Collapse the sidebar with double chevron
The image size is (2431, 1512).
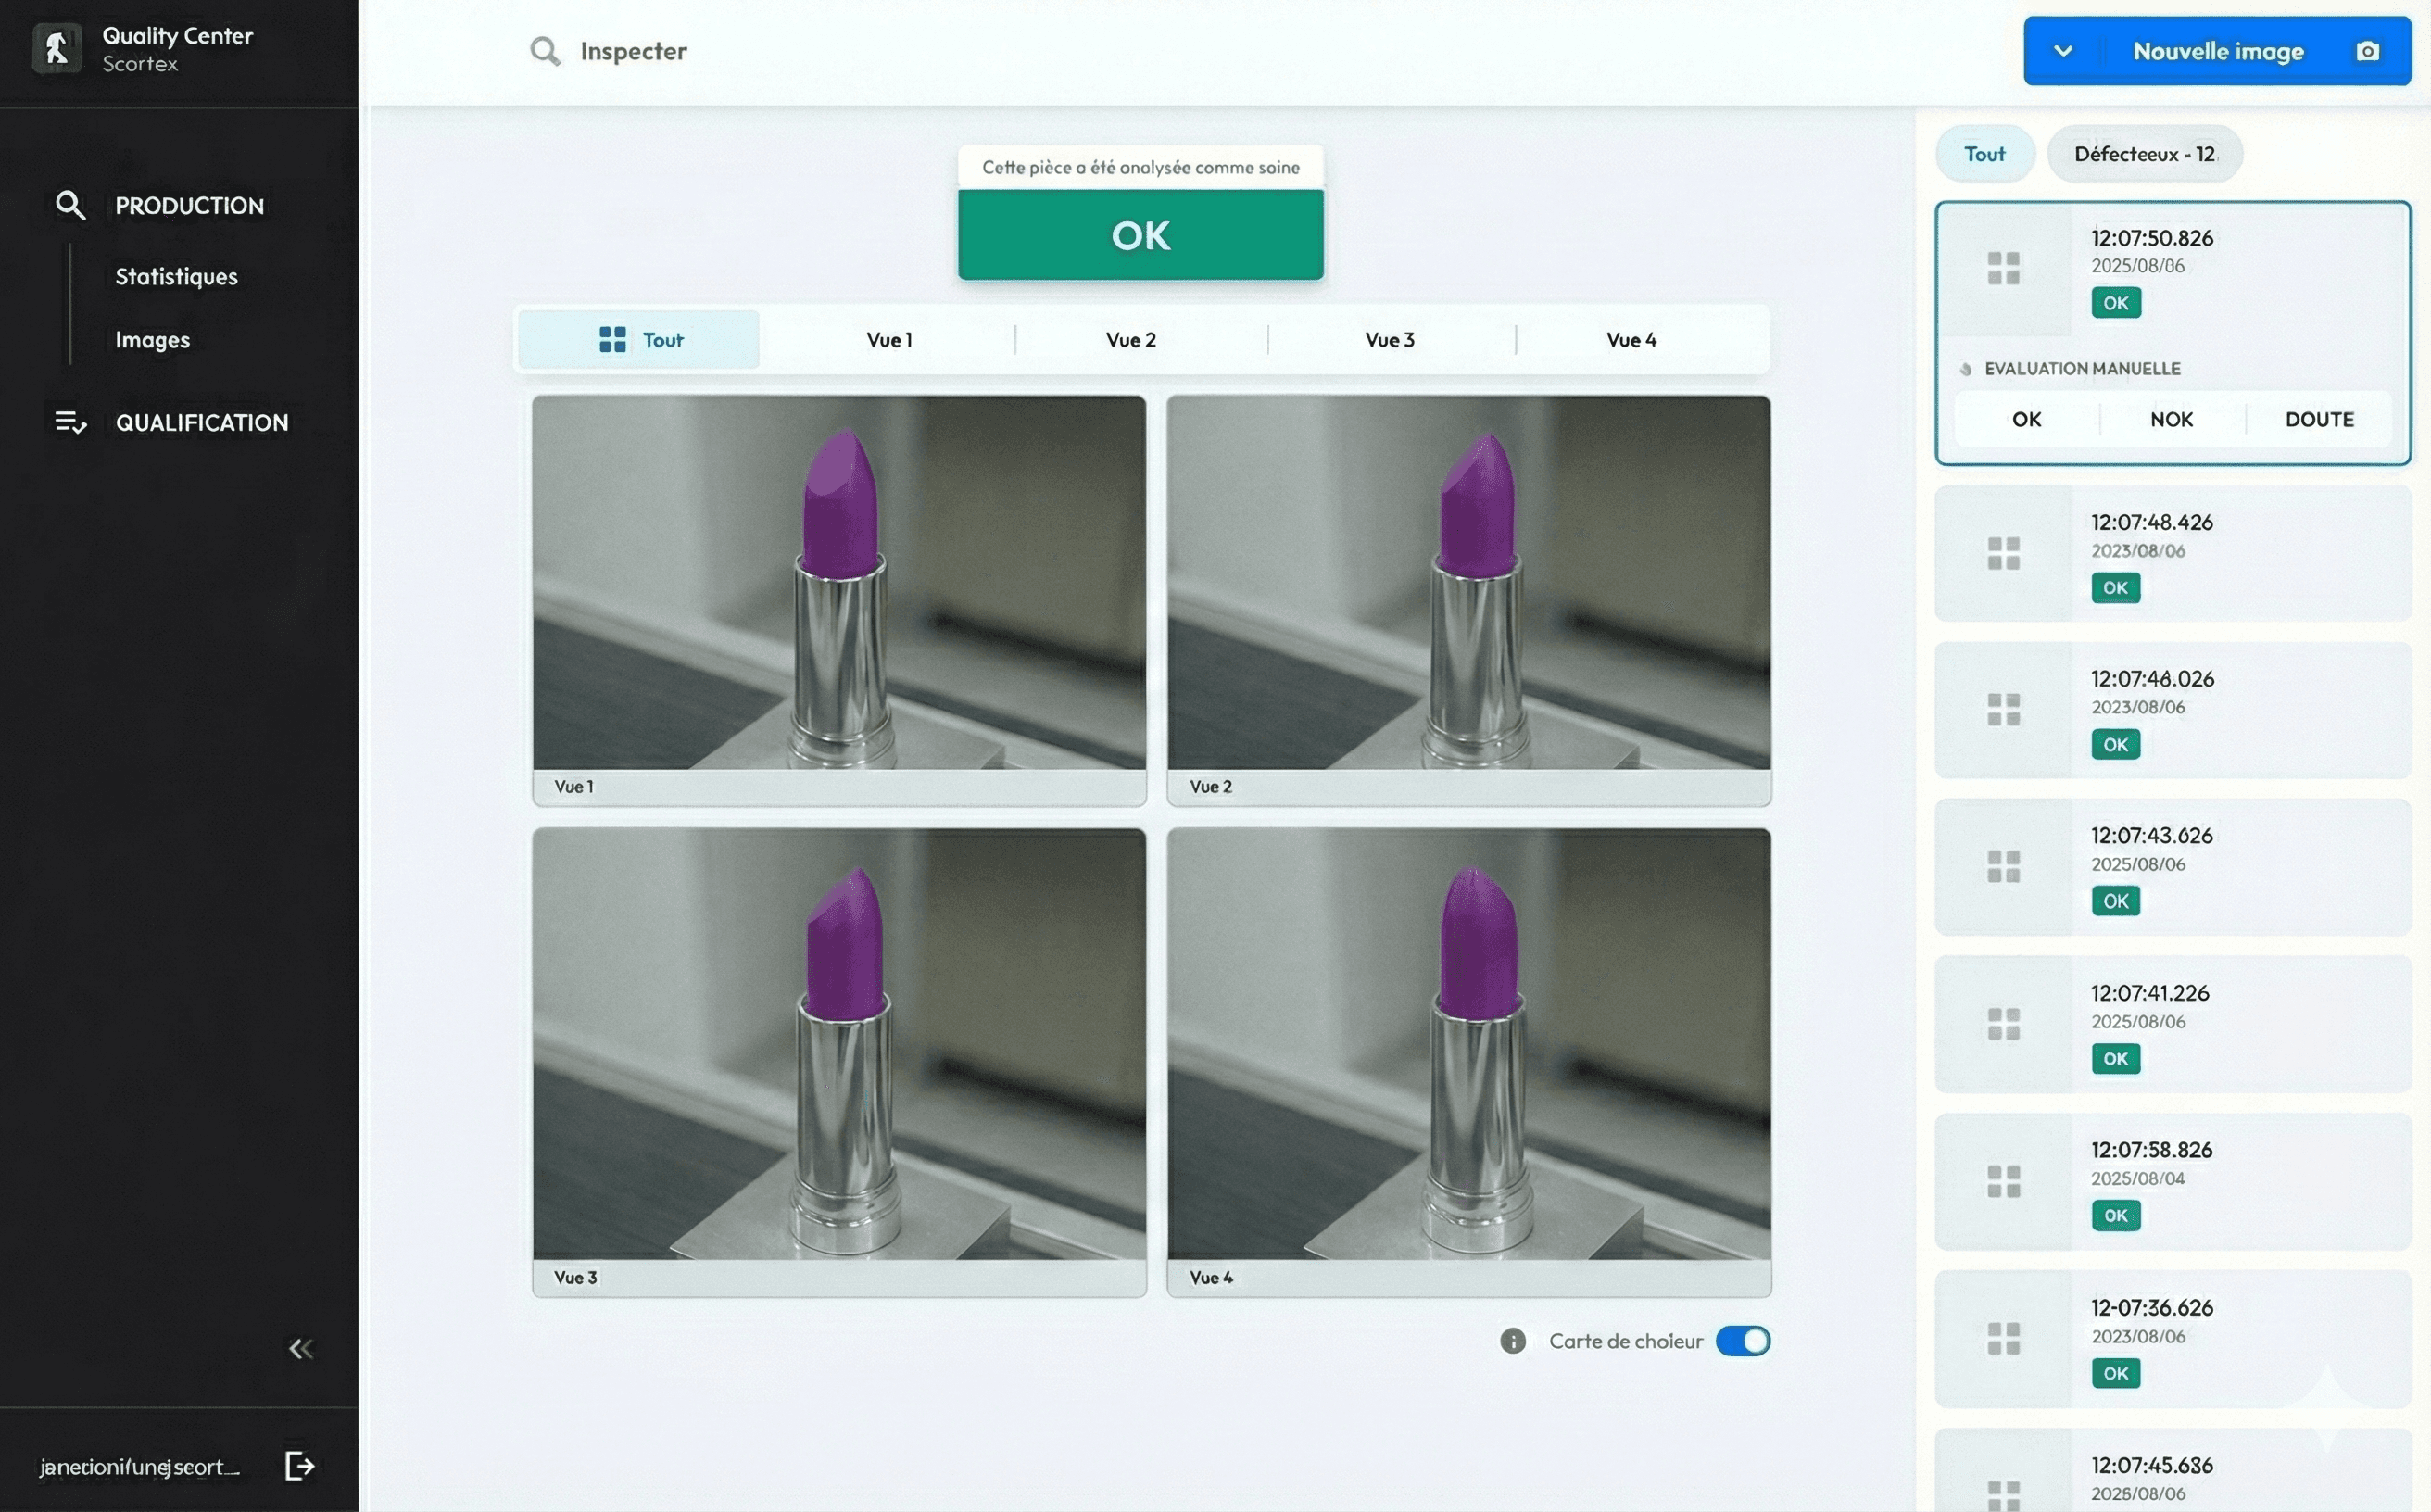click(x=300, y=1349)
